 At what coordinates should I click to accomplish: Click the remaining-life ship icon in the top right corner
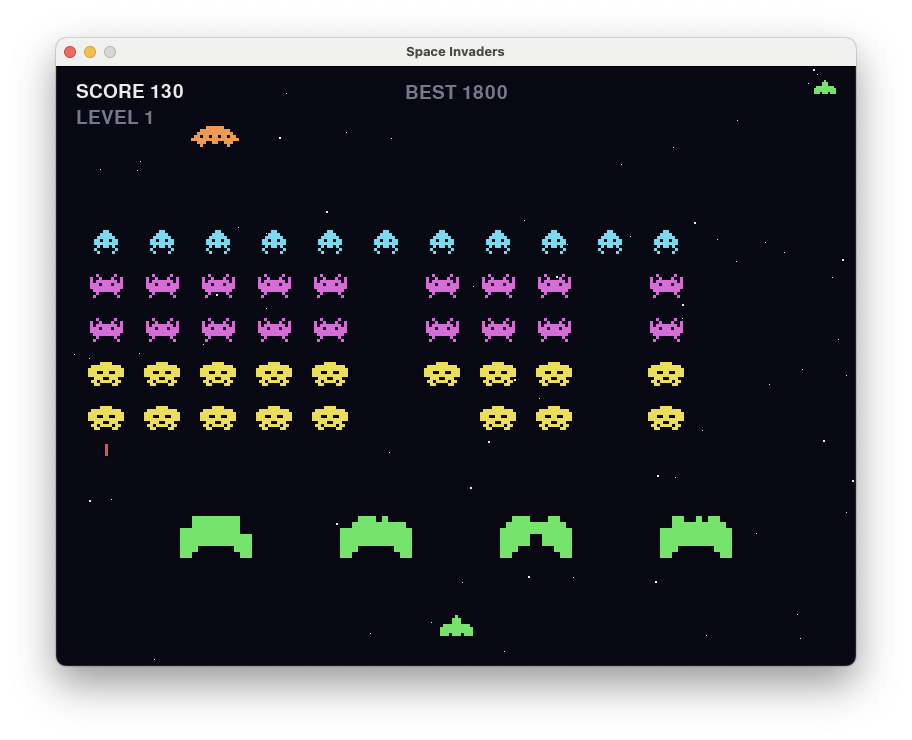click(x=825, y=88)
